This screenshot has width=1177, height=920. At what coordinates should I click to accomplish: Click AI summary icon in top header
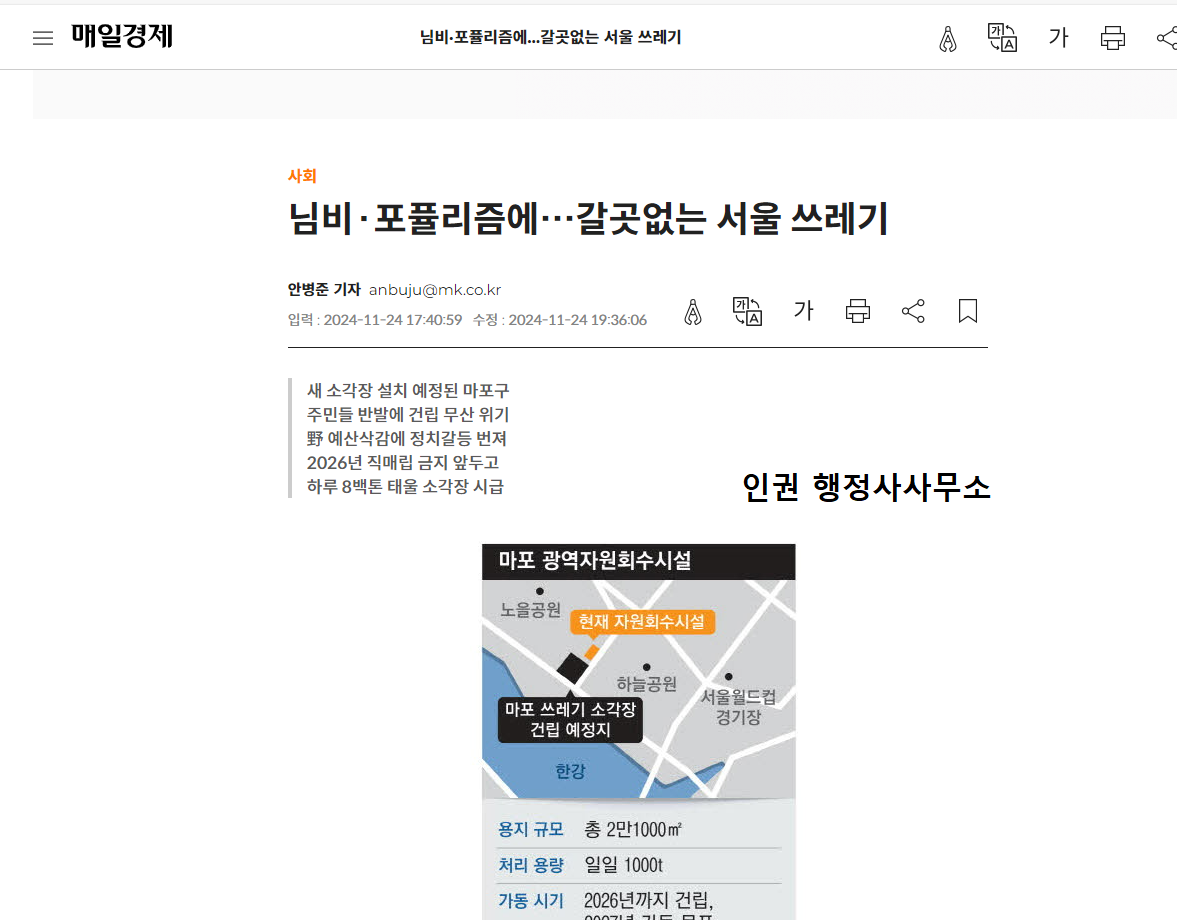tap(948, 38)
